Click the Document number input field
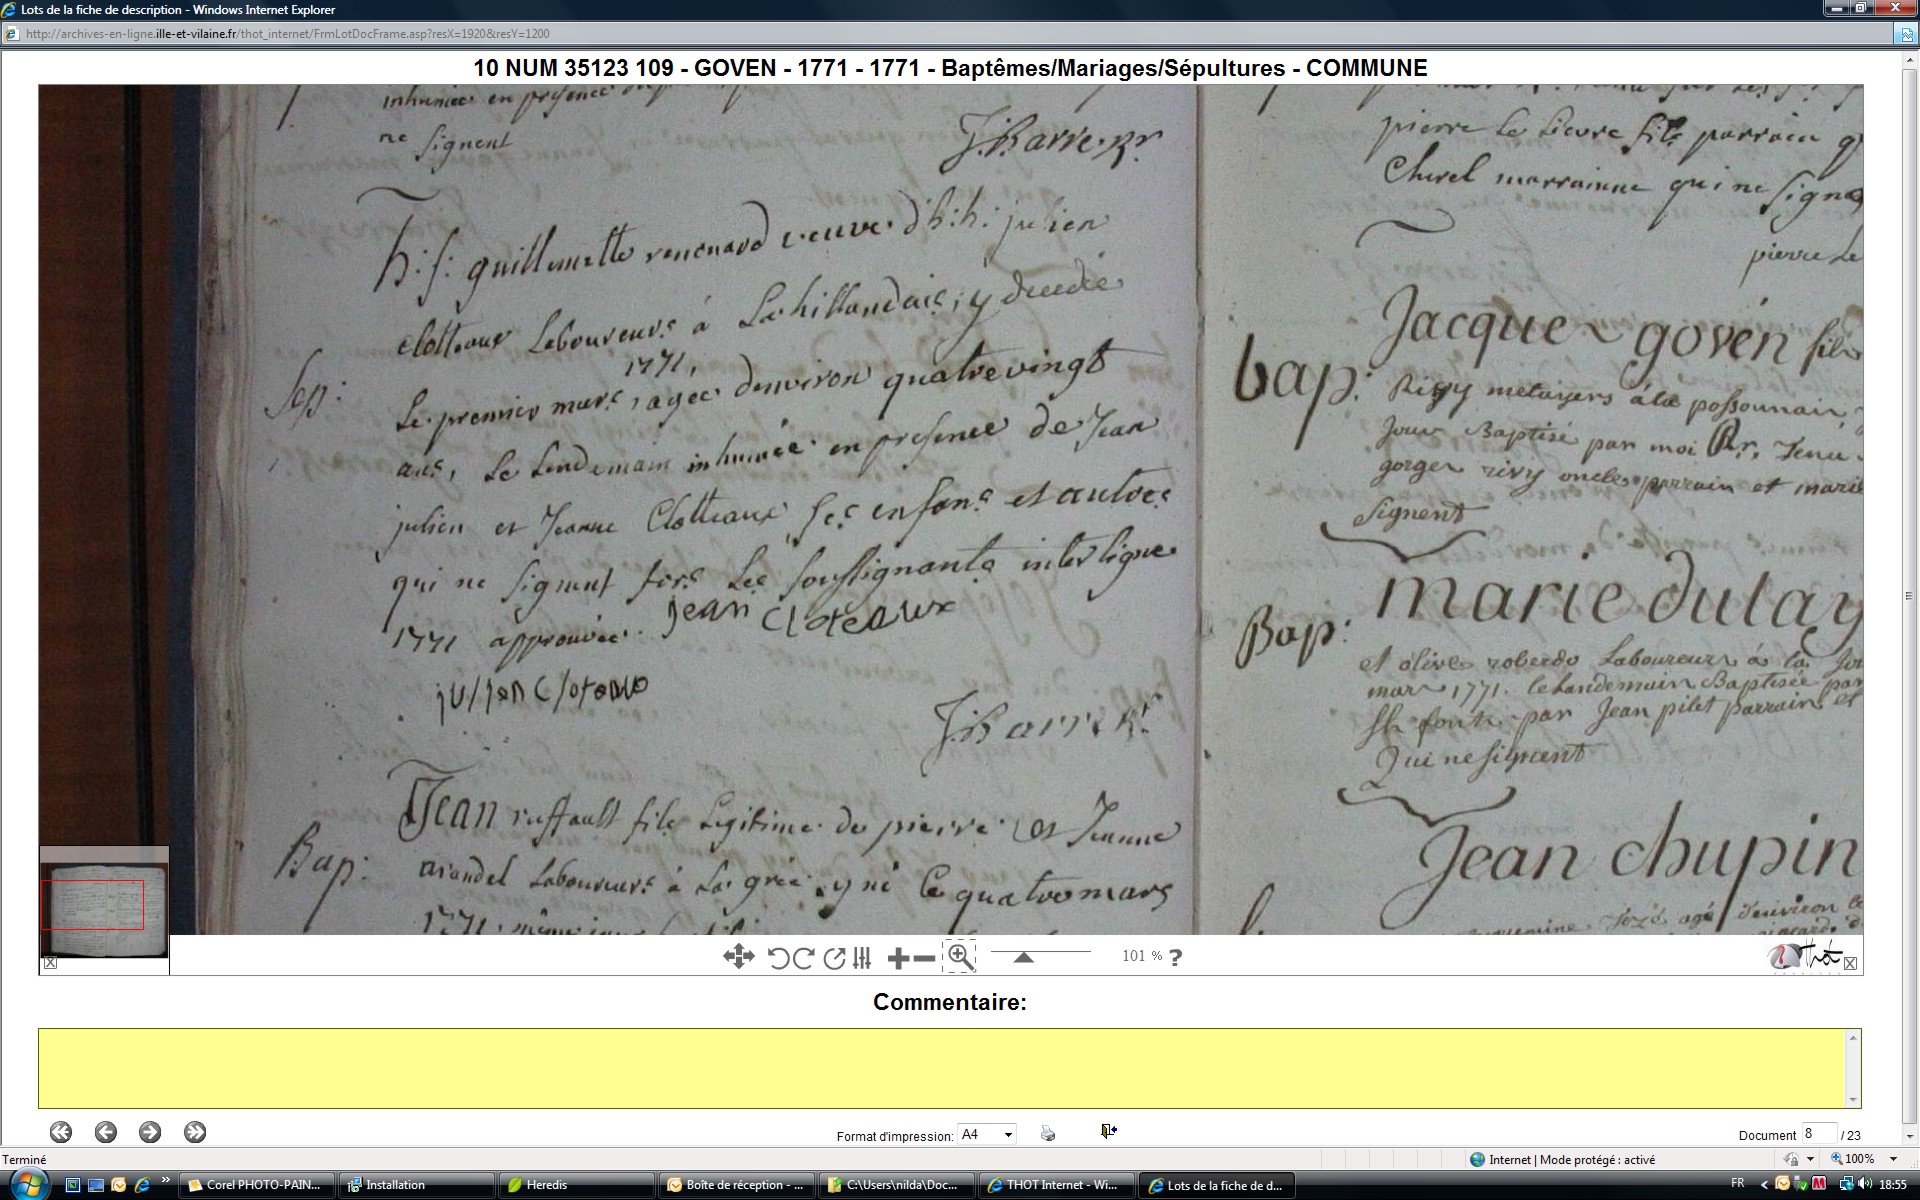The image size is (1920, 1200). [x=1818, y=1134]
